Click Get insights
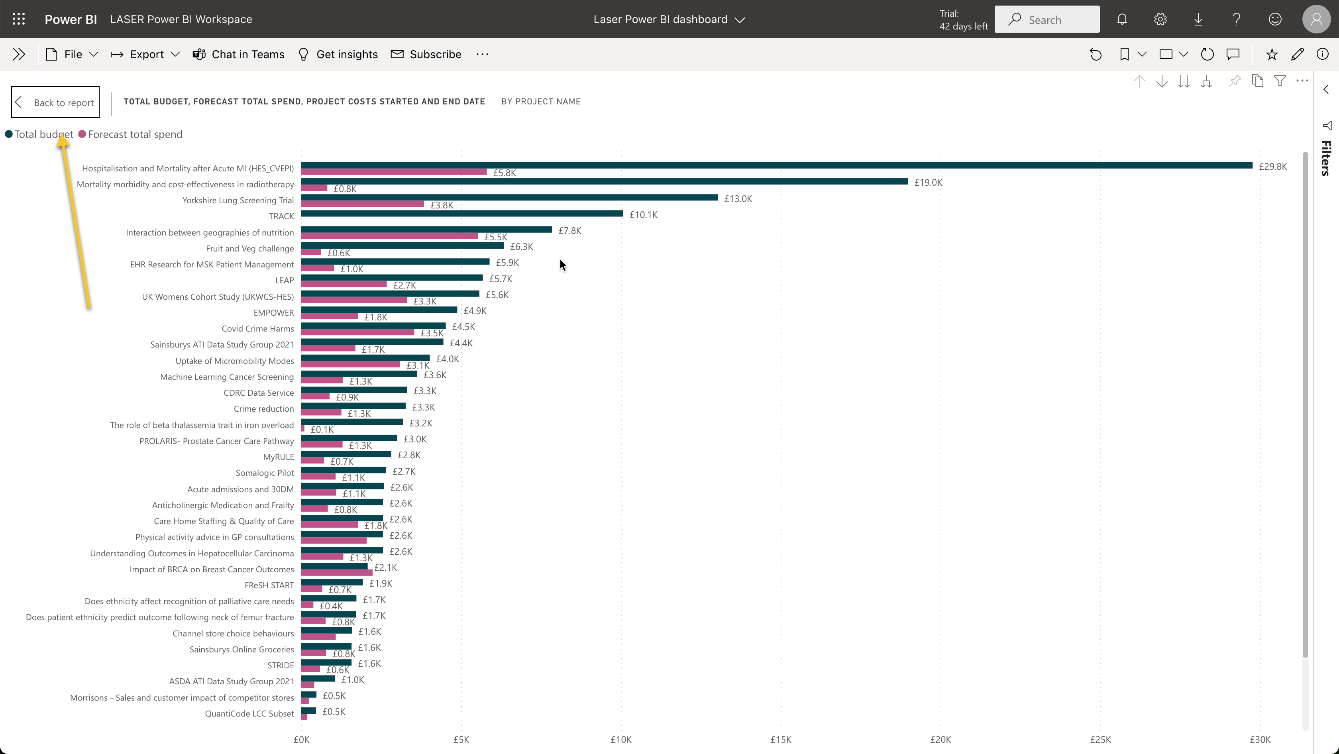The width and height of the screenshot is (1339, 754). 338,54
